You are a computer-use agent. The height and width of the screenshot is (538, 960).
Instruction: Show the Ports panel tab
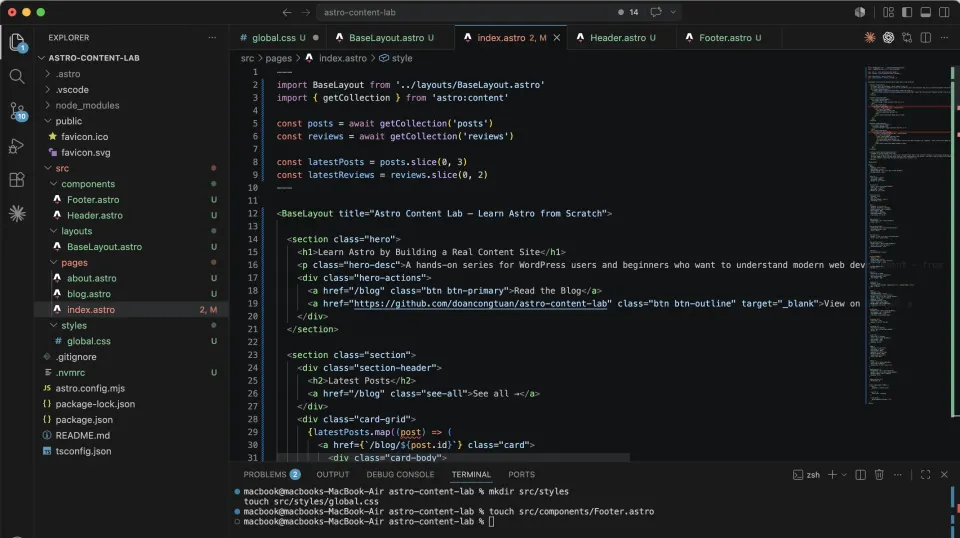[x=521, y=474]
